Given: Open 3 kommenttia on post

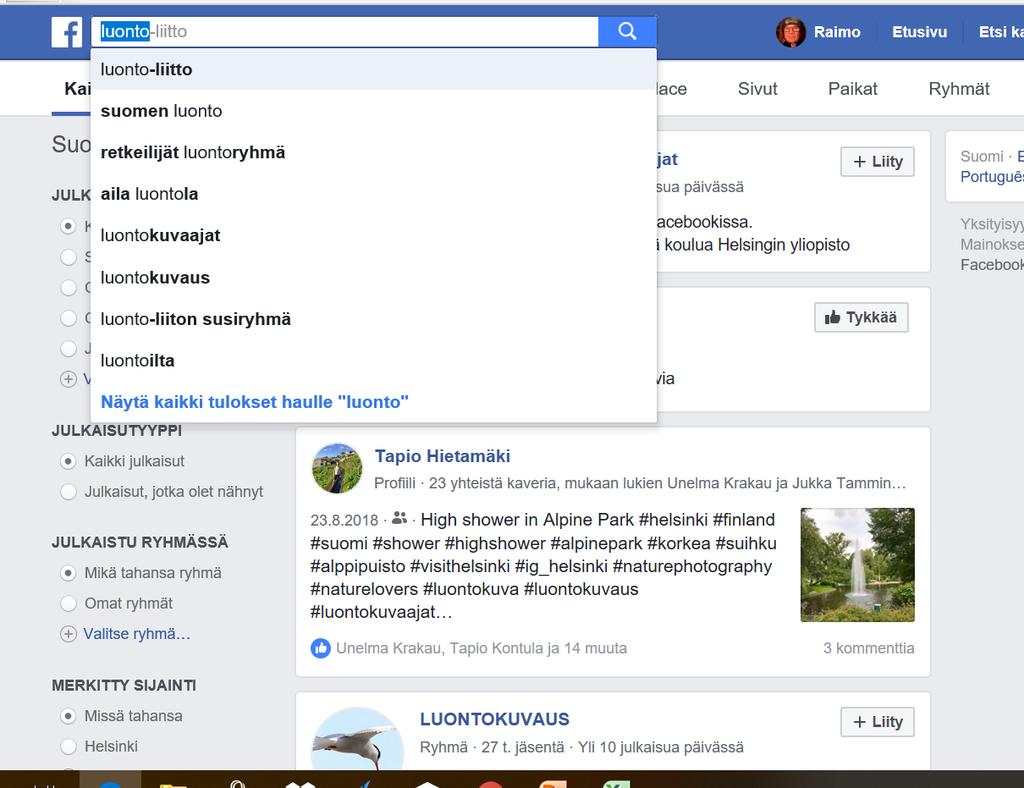Looking at the screenshot, I should tap(869, 648).
